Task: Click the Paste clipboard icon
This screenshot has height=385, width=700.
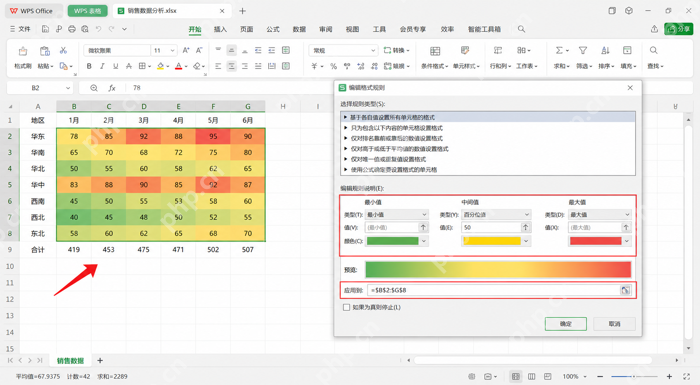Action: coord(45,51)
